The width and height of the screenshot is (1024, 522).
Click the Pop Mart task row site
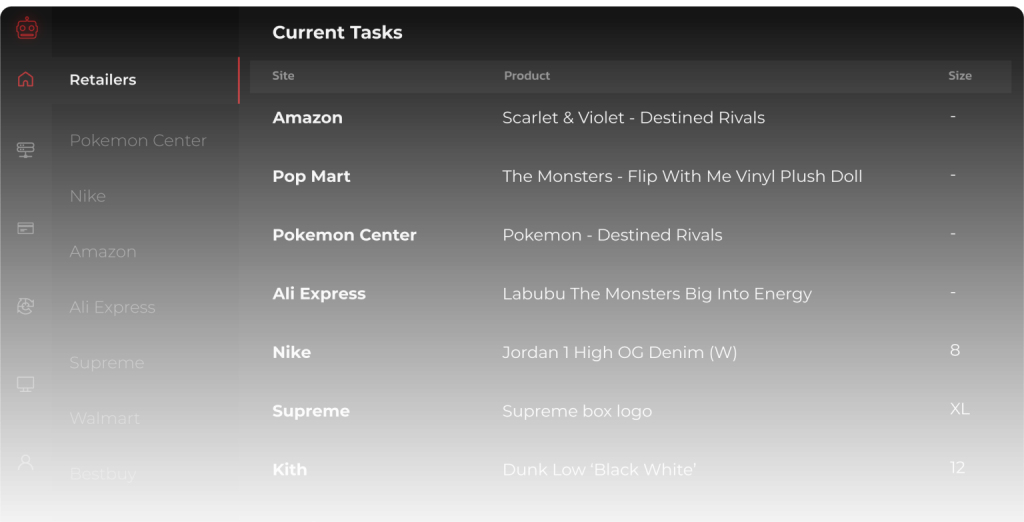click(x=311, y=176)
